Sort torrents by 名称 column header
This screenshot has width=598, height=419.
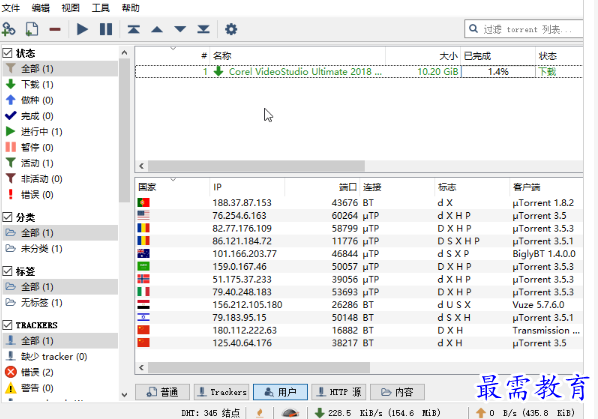tap(297, 56)
